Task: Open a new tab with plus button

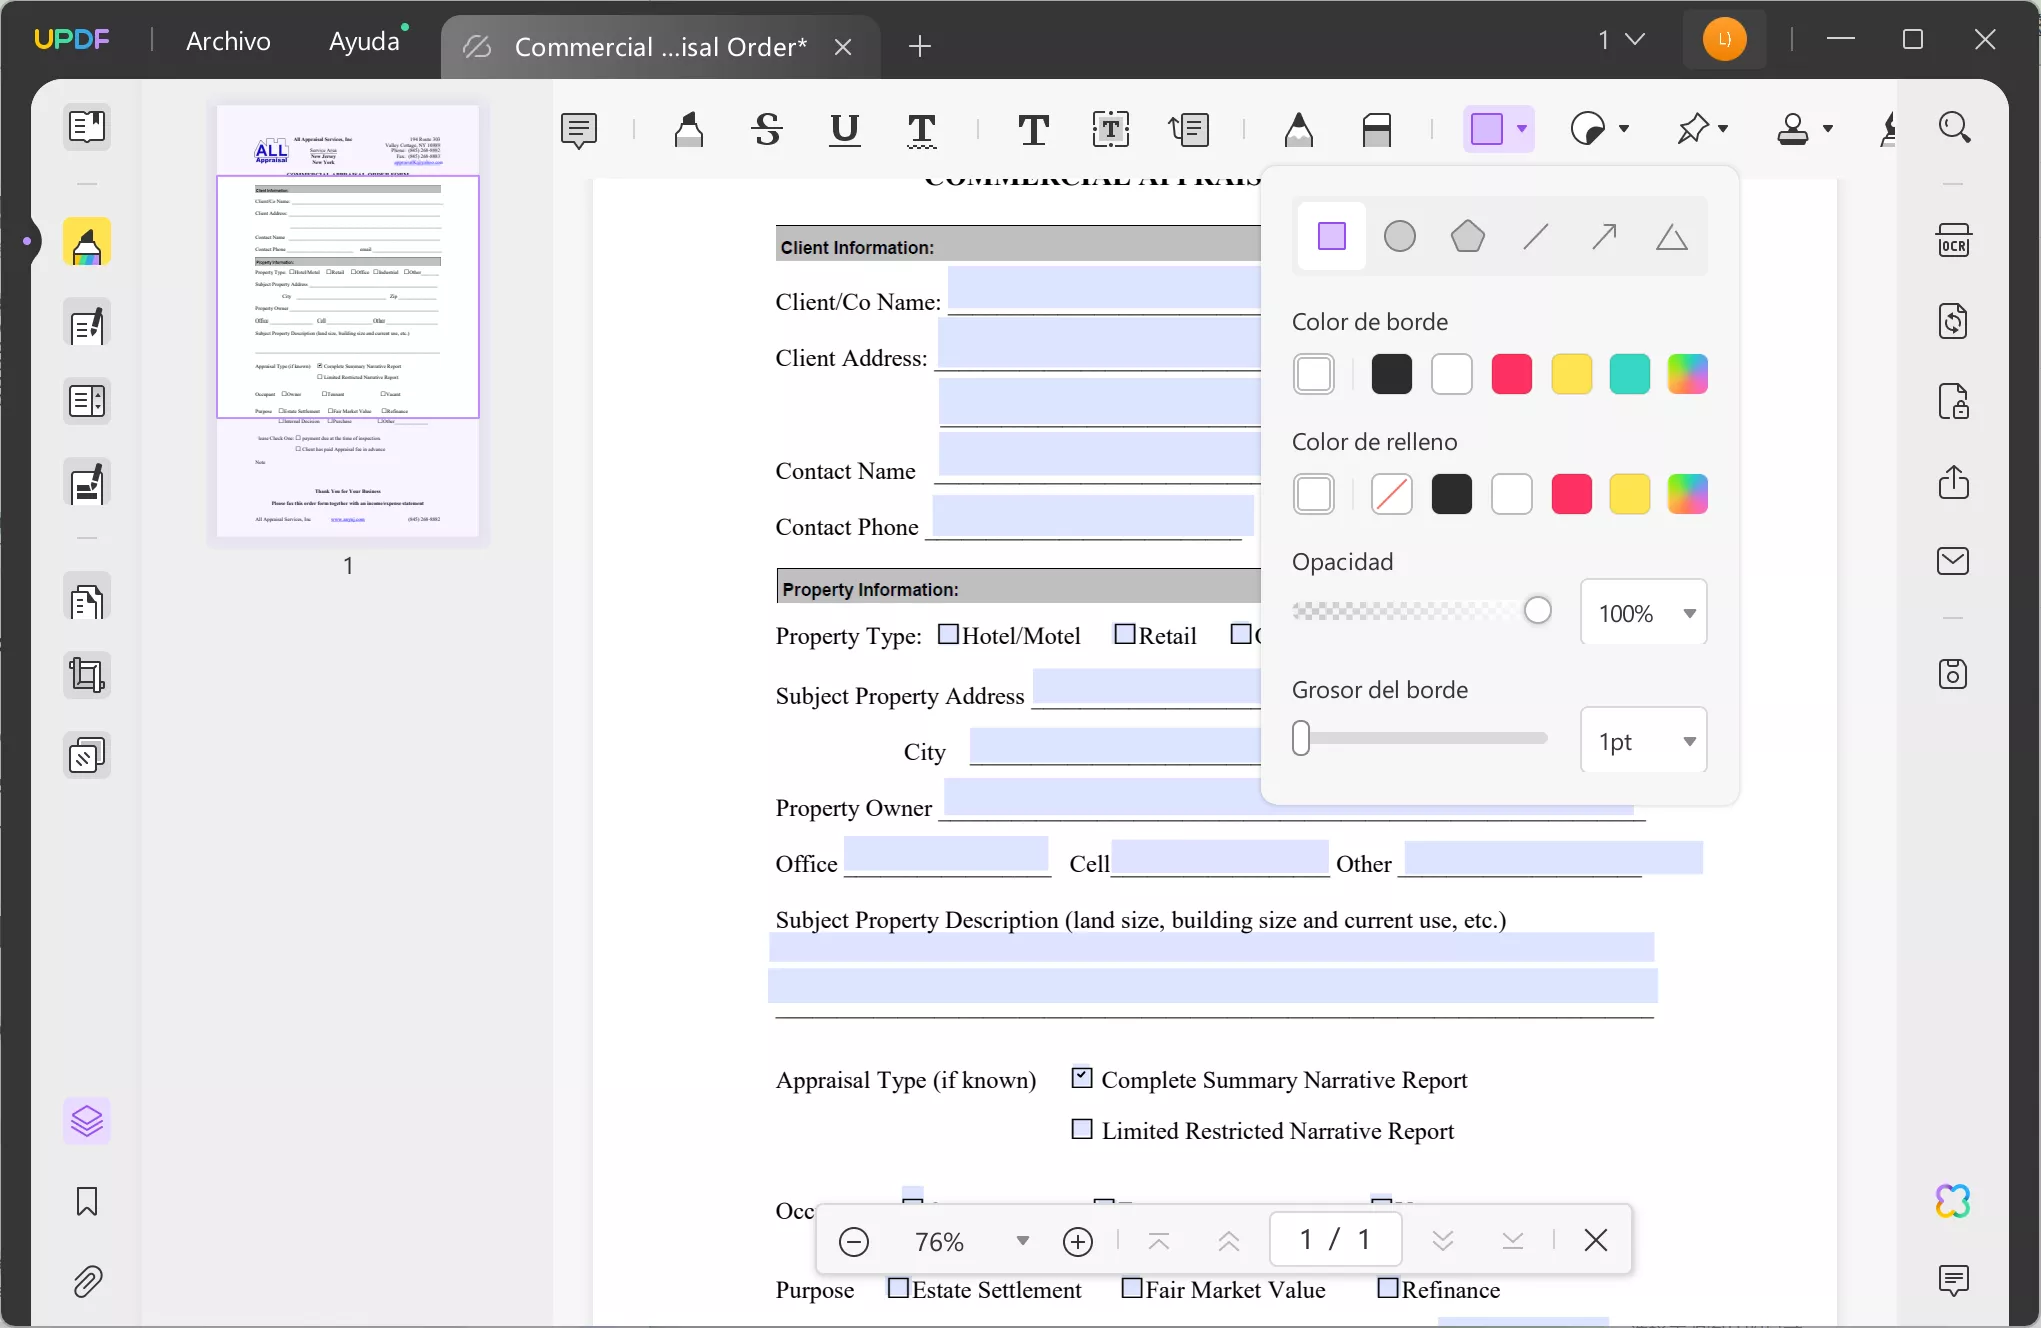Action: (x=920, y=46)
